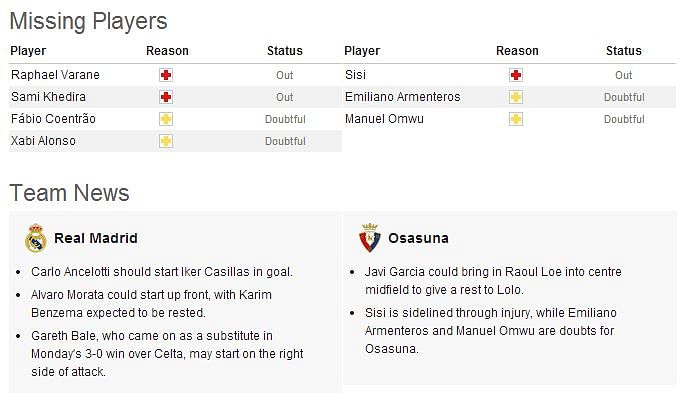
Task: Click Emiliano Armenteros's yellow doubtful icon
Action: [516, 97]
